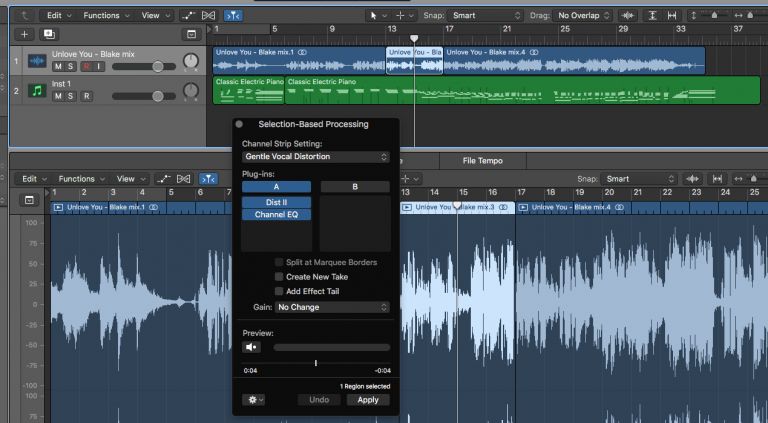Toggle Catch Playhead in Tracks area toolbar

233,16
